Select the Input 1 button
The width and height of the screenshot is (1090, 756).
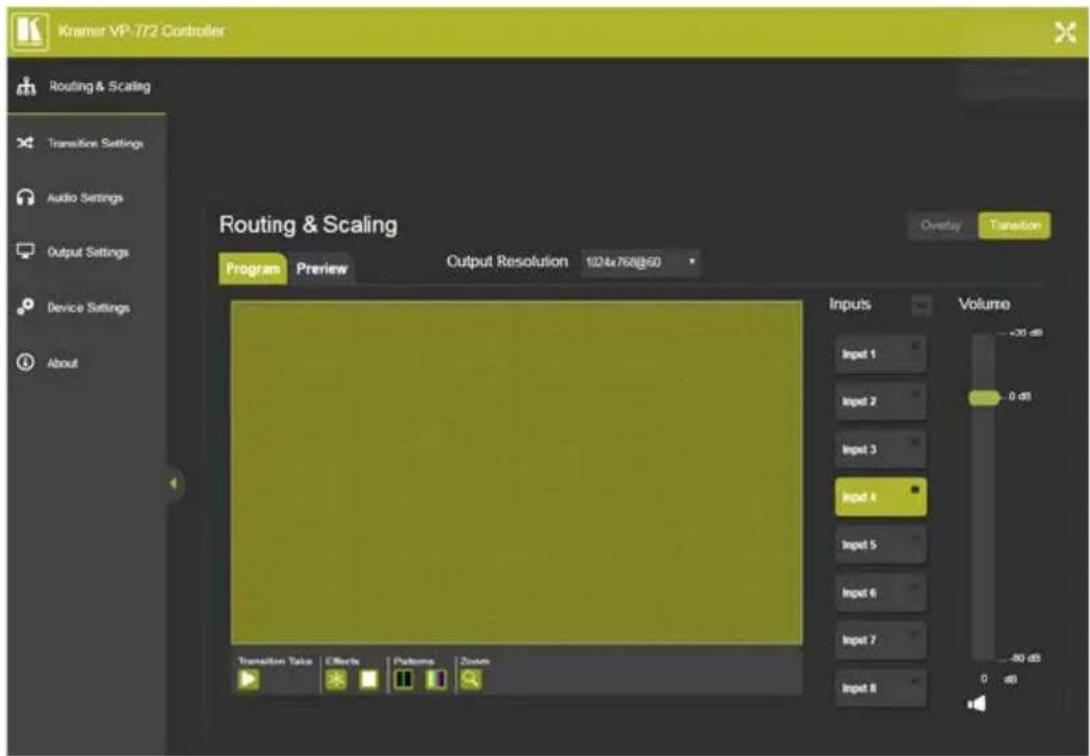(881, 354)
